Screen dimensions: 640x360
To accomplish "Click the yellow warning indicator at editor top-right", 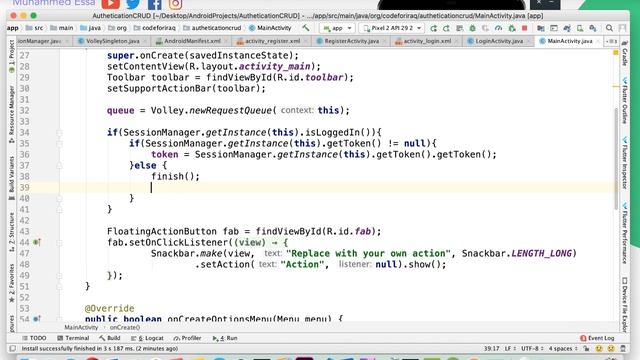I will click(x=616, y=53).
